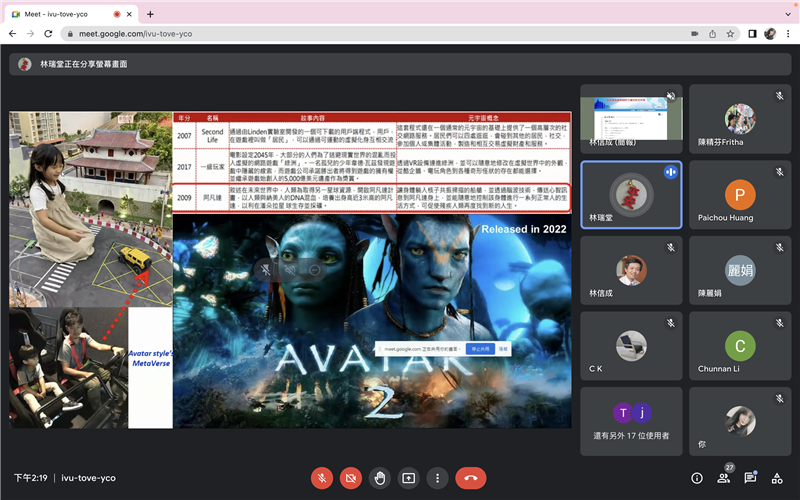This screenshot has height=500, width=800.
Task: Click the Paichou Huang participant tile
Action: coord(739,201)
